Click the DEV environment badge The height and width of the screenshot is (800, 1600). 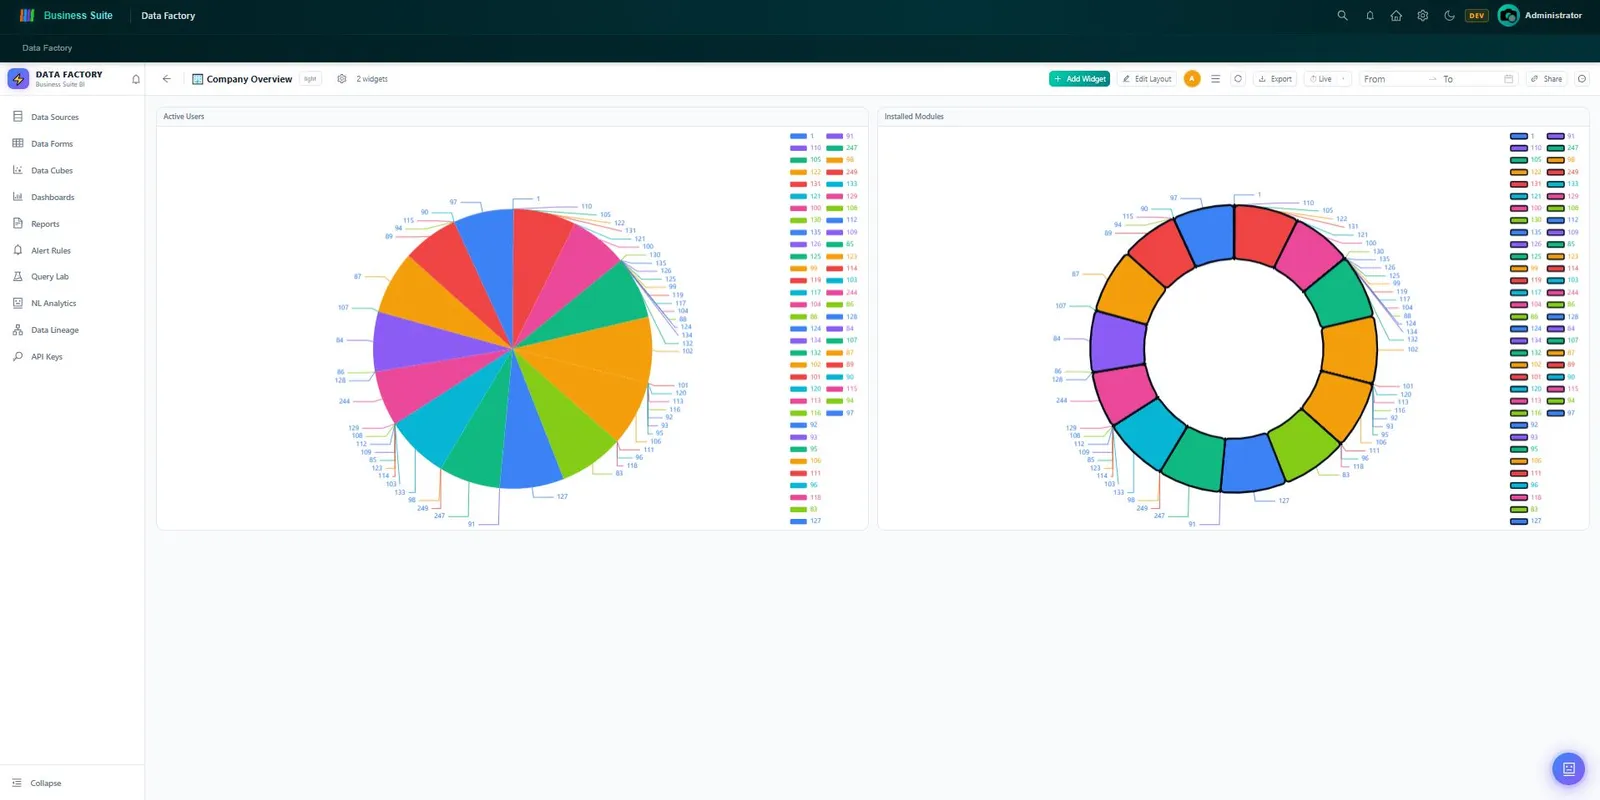[x=1477, y=15]
